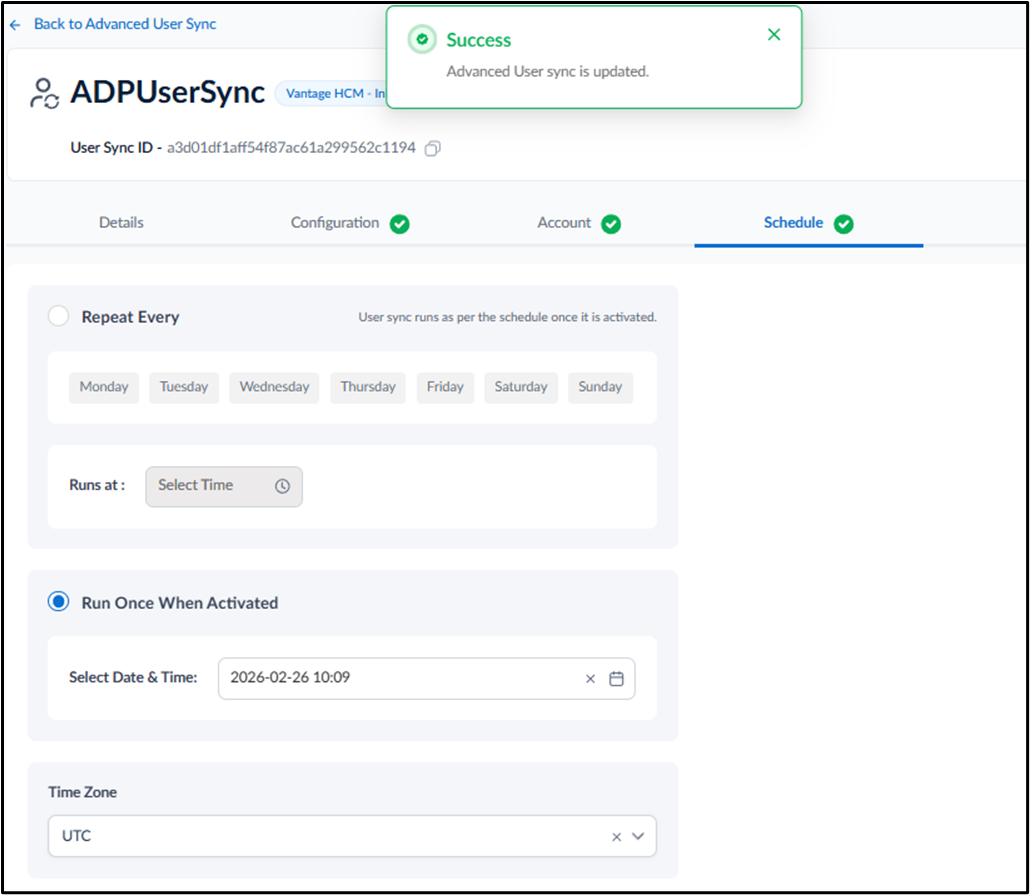The width and height of the screenshot is (1030, 895).
Task: Click the schedule activation hint text
Action: [x=507, y=317]
